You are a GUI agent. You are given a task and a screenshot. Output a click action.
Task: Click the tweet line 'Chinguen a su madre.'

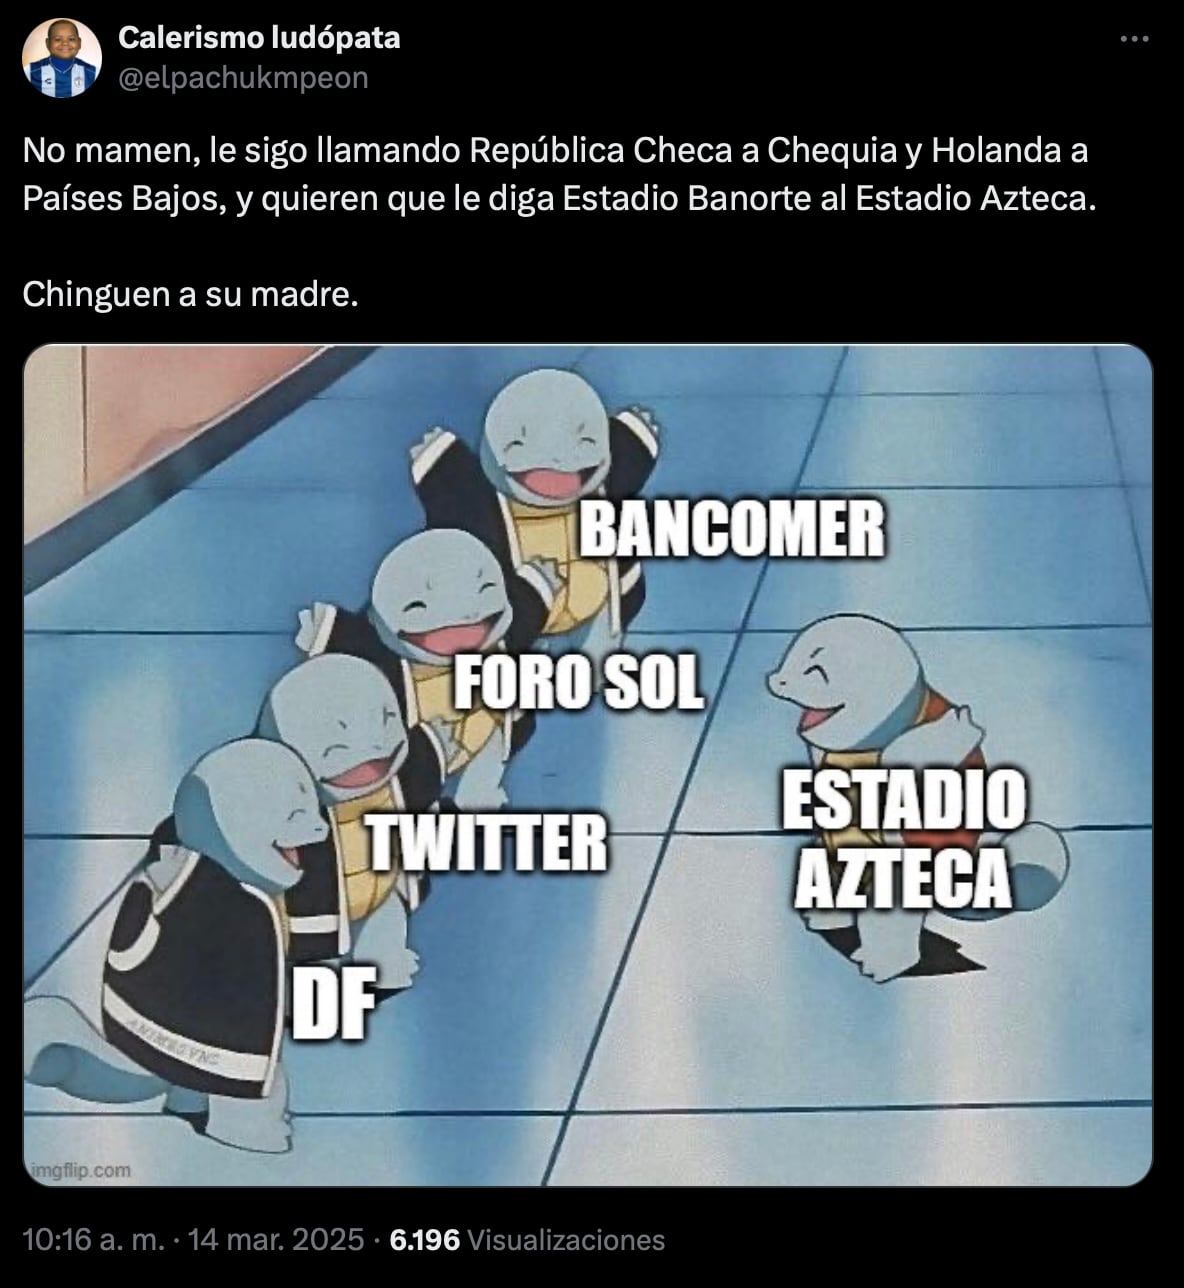(x=190, y=294)
